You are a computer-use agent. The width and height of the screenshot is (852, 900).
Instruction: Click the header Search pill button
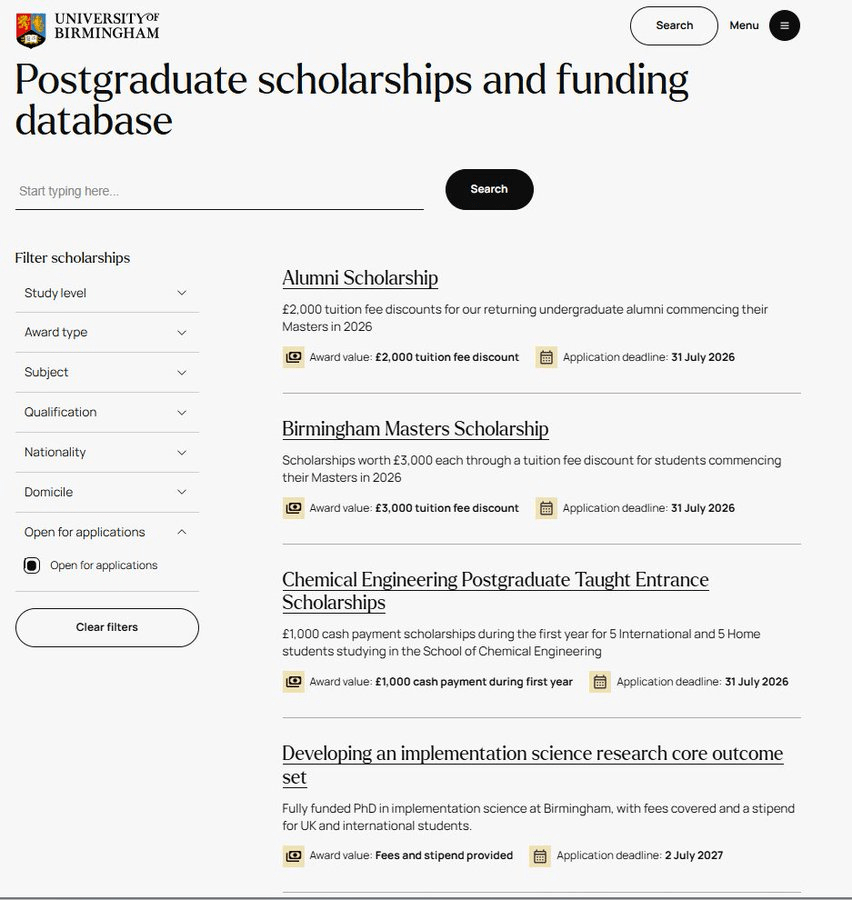pos(674,26)
